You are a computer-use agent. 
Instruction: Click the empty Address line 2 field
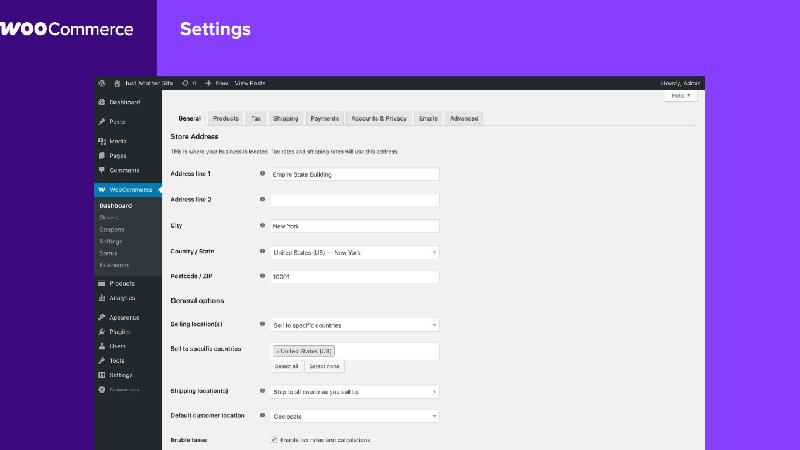(355, 200)
